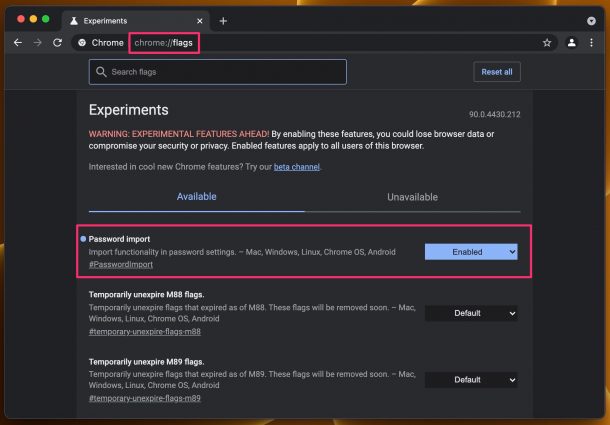Viewport: 610px width, 425px height.
Task: Switch to the Unavailable tab
Action: [412, 197]
